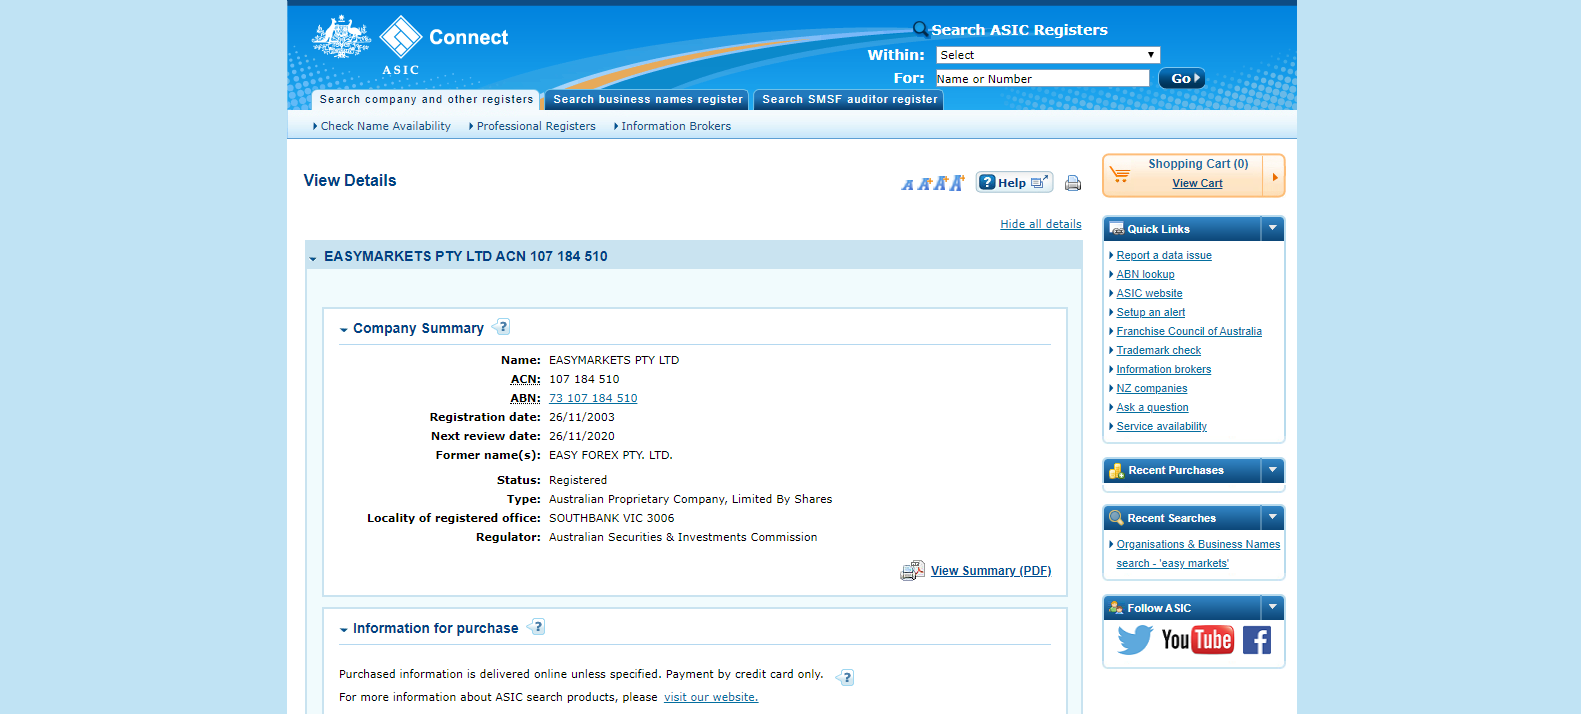Open Information brokers quick link

click(x=1163, y=369)
